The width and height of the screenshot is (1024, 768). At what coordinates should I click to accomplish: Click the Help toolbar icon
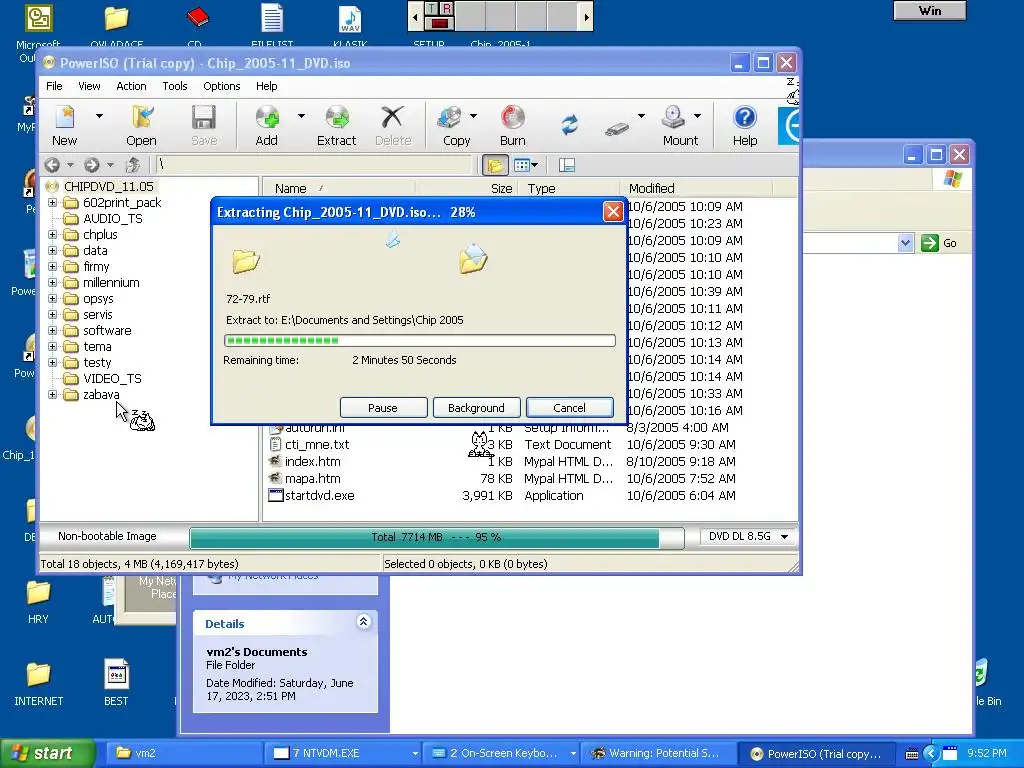click(x=744, y=125)
